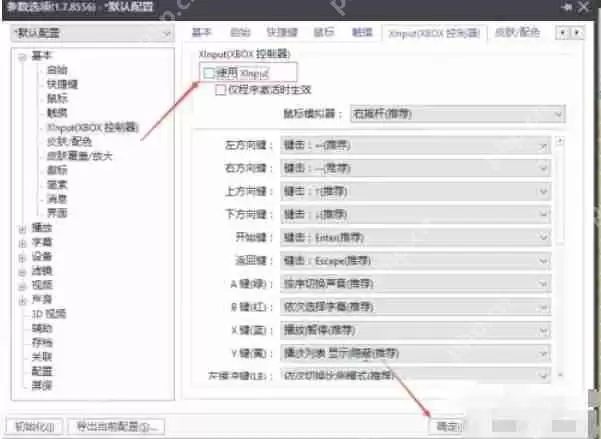Open the Y键(黄) action dropdown

pos(415,353)
